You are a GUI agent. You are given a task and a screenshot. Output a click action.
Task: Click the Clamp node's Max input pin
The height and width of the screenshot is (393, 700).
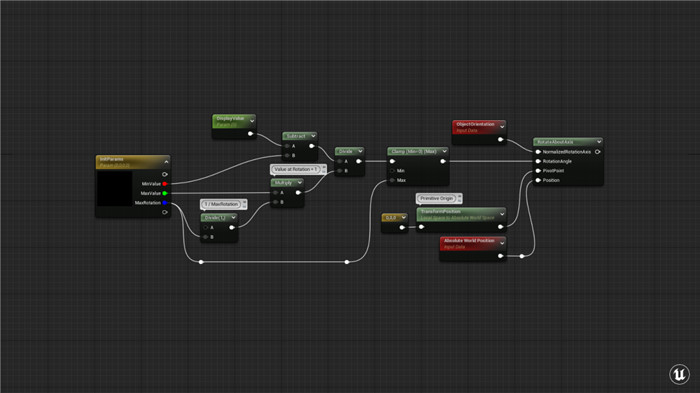[x=392, y=180]
